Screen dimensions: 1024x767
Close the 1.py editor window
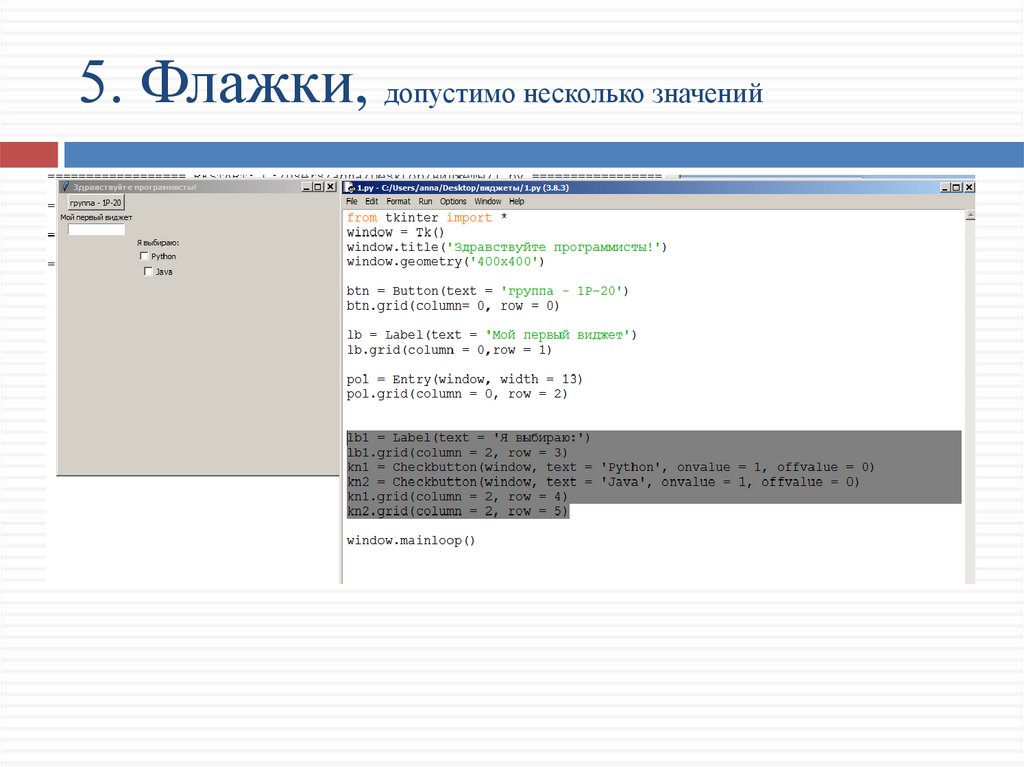968,187
